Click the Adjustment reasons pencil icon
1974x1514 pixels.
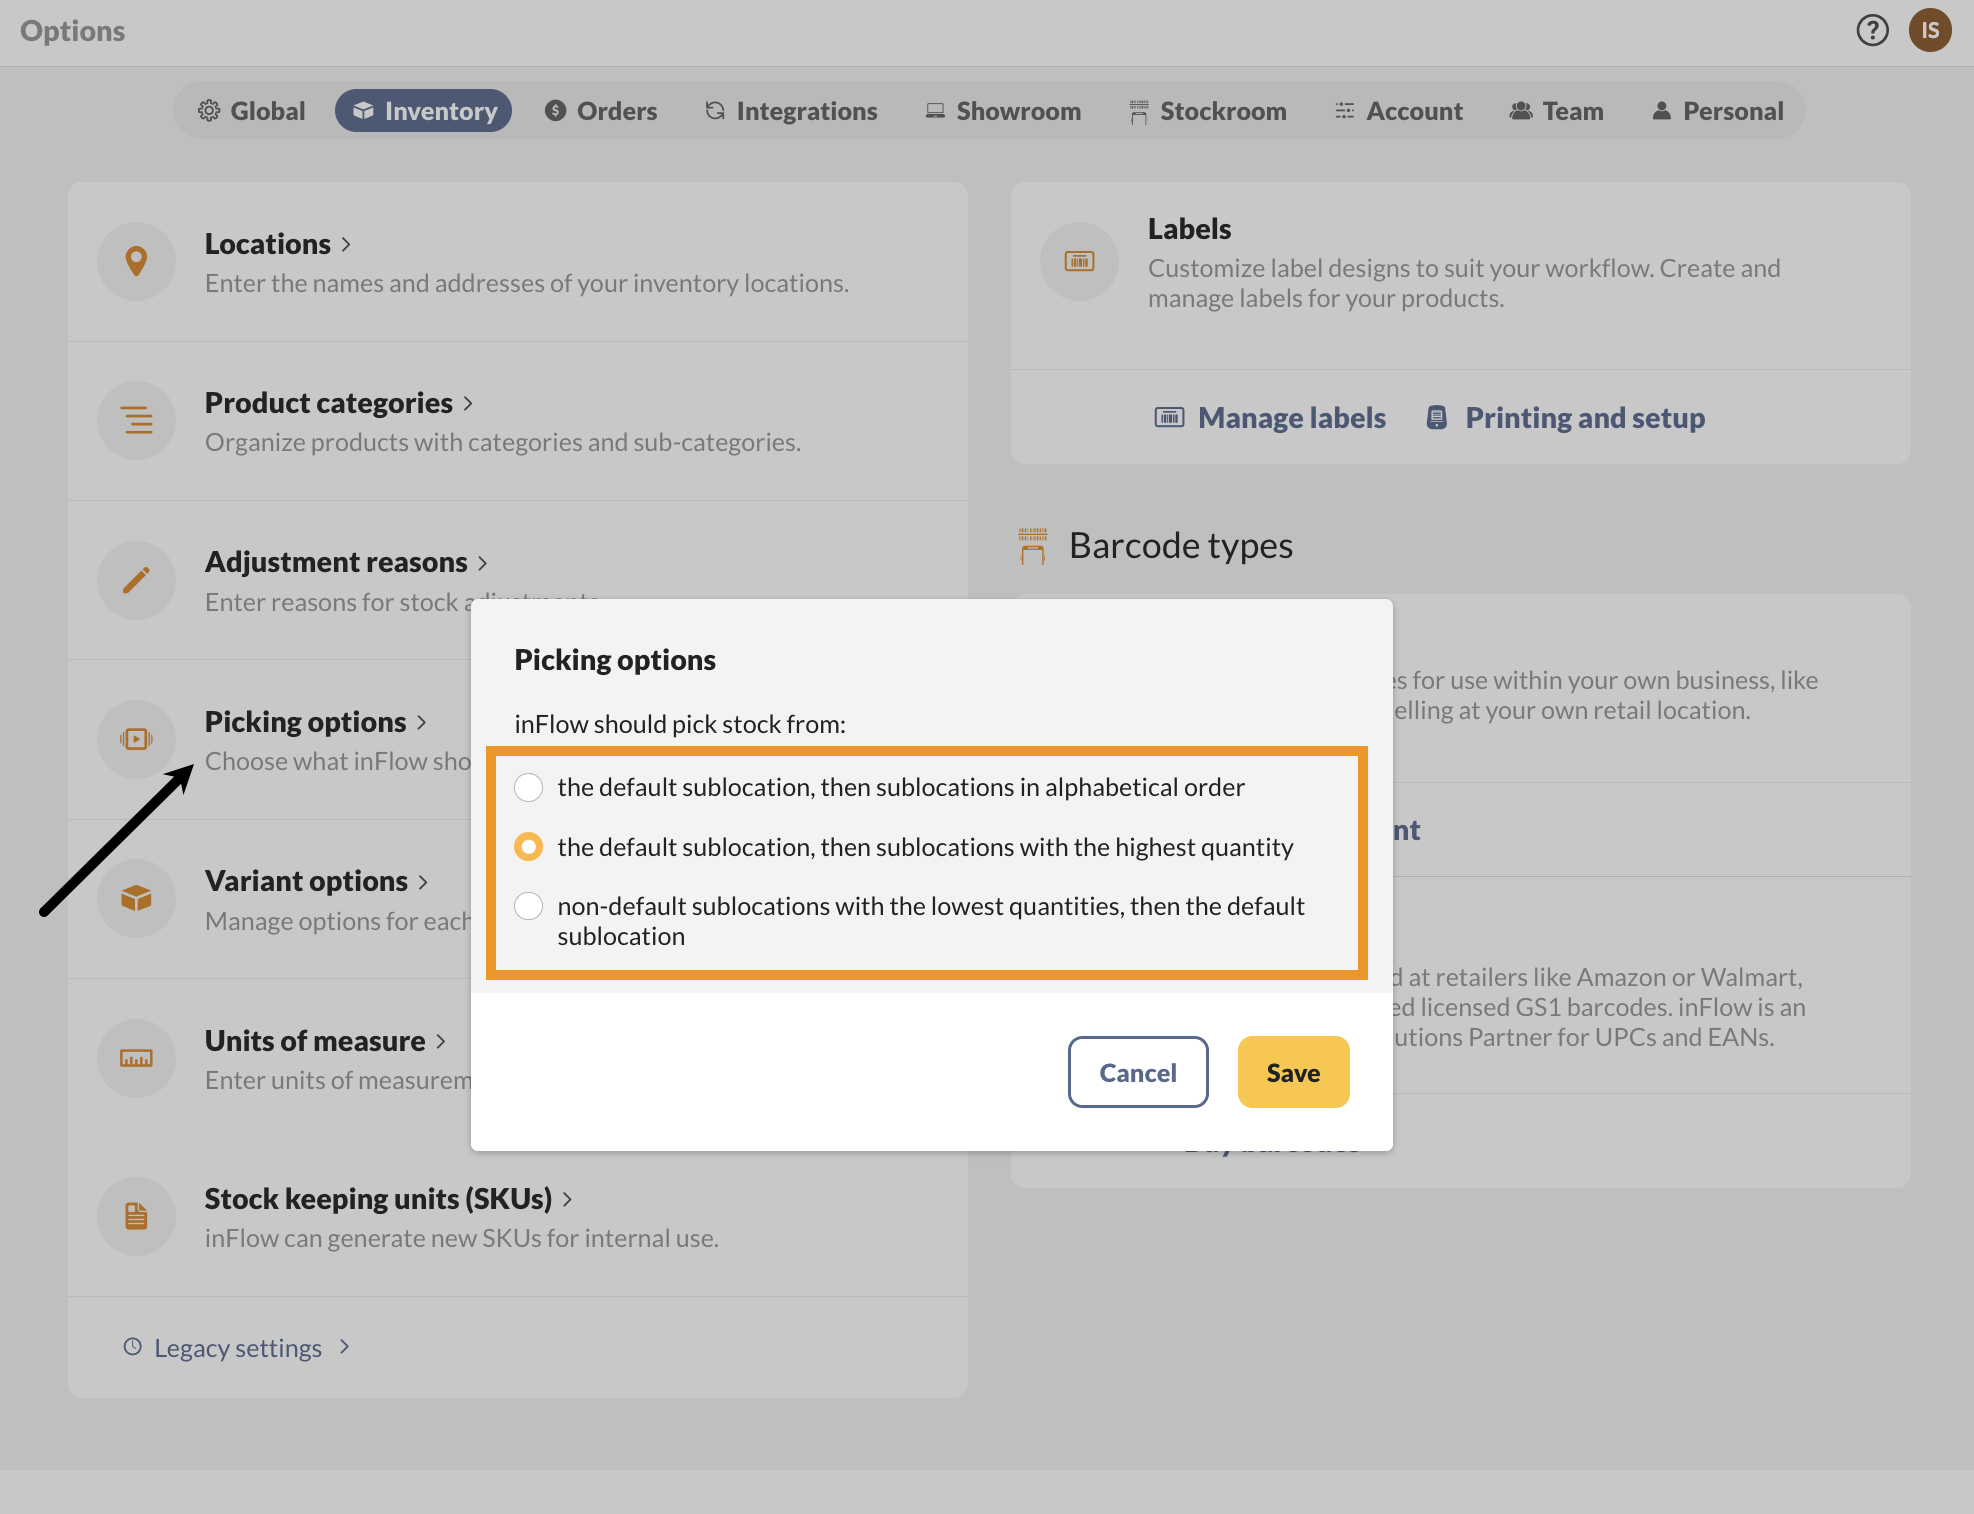pyautogui.click(x=137, y=580)
